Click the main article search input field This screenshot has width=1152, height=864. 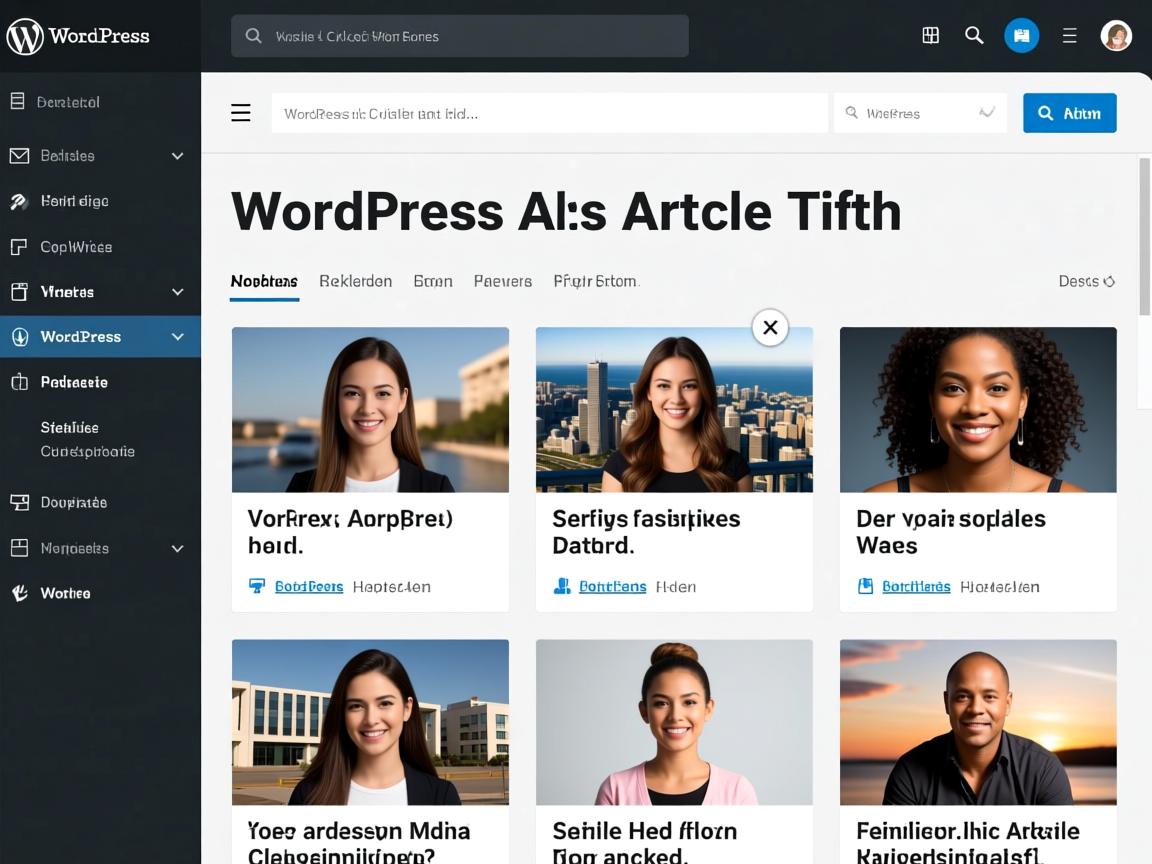(549, 113)
